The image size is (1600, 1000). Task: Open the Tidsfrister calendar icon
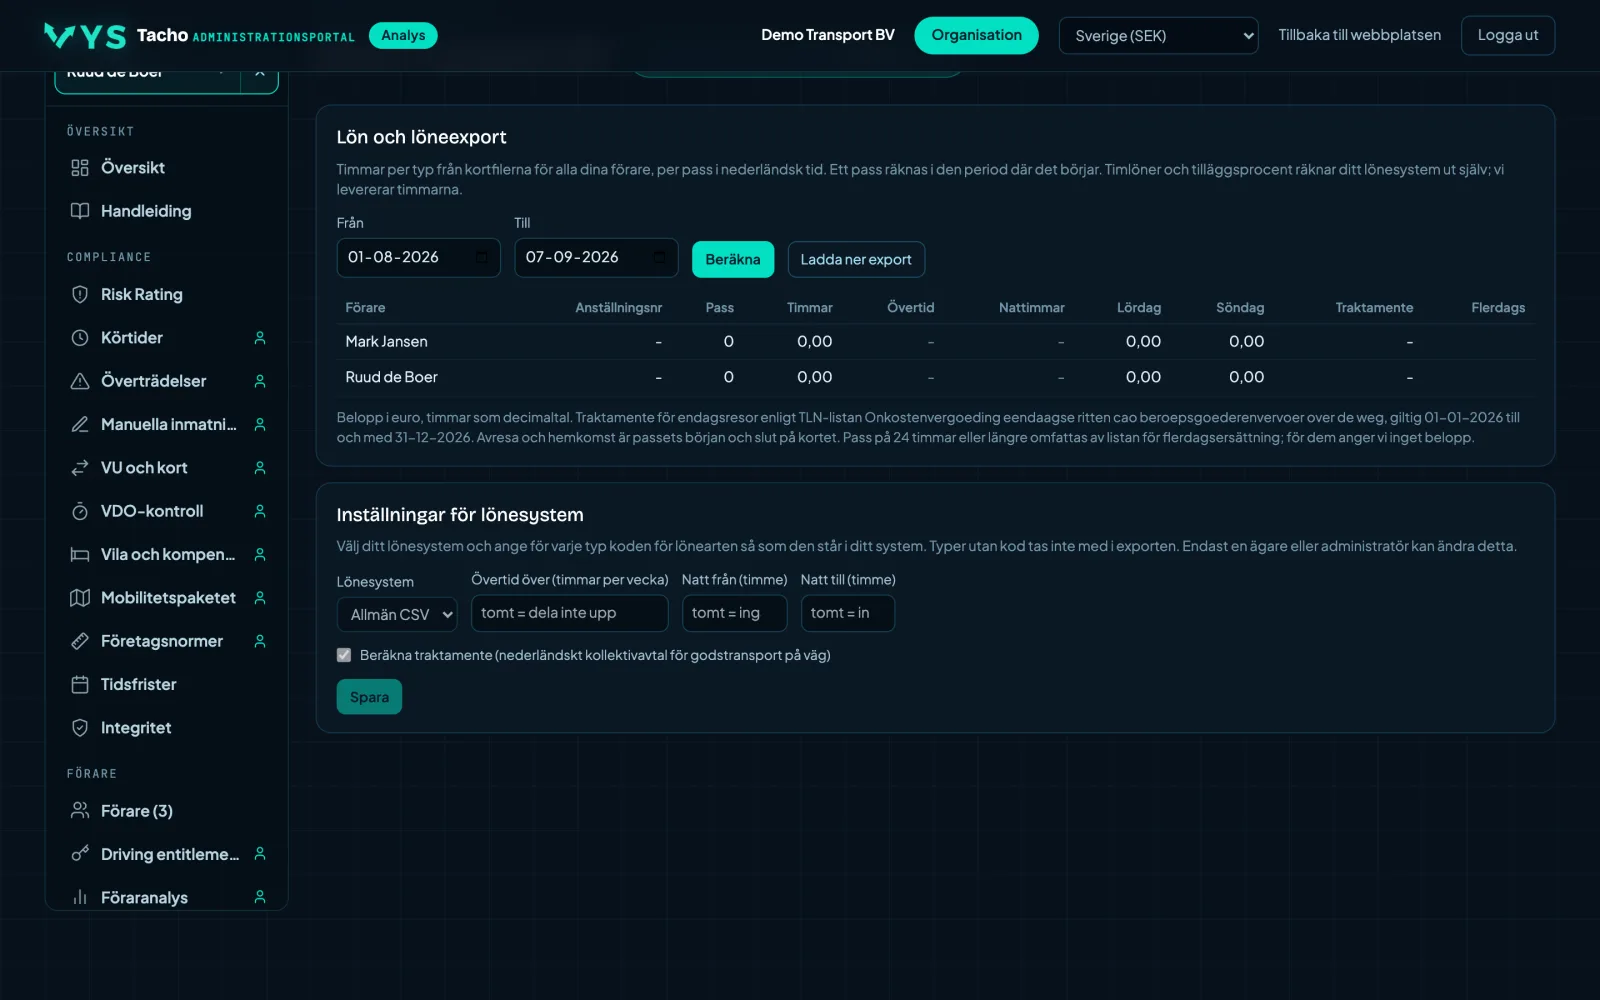point(80,684)
